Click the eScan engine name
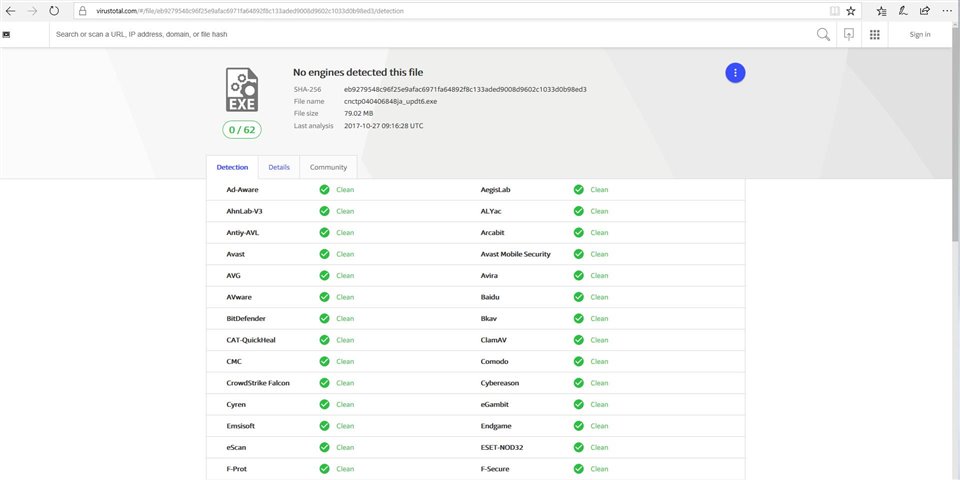Viewport: 960px width, 480px height. tap(236, 448)
